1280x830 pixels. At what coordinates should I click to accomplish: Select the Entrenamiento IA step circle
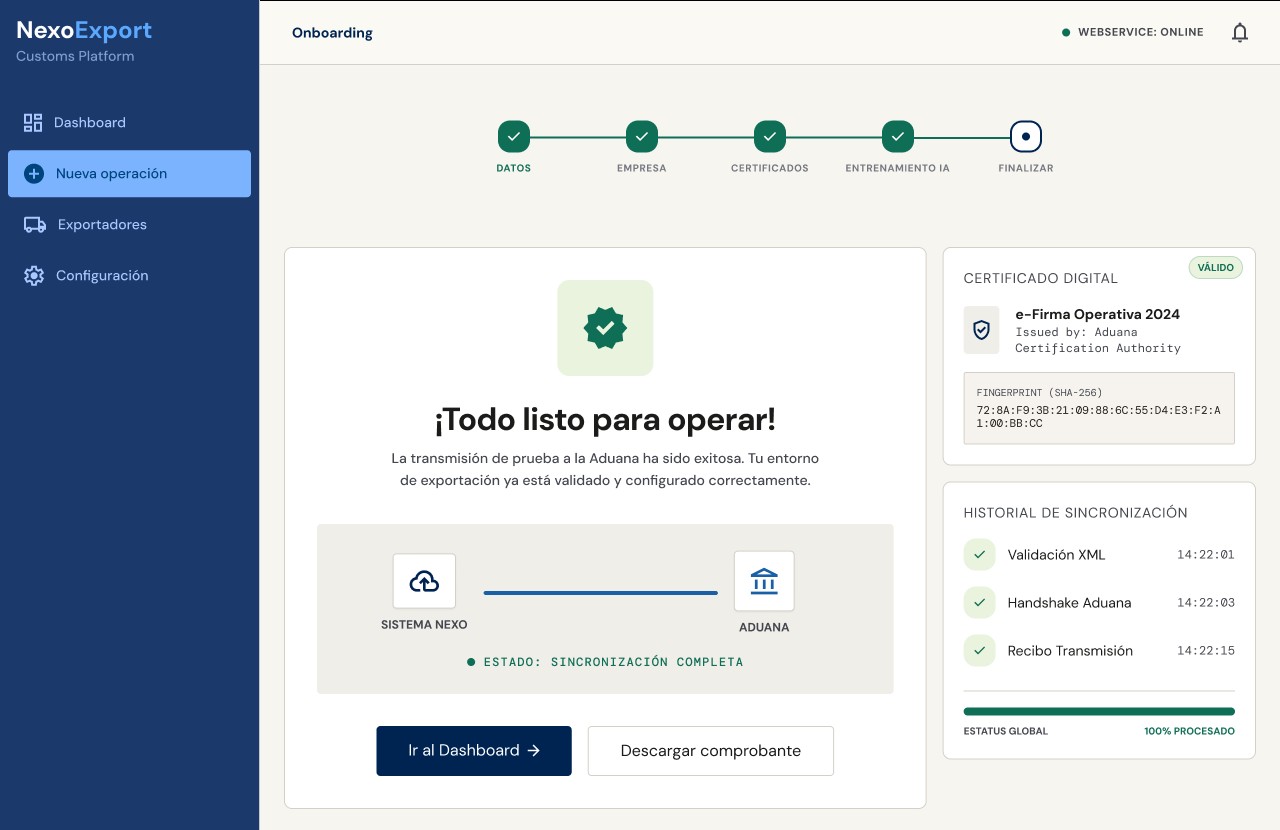tap(898, 136)
